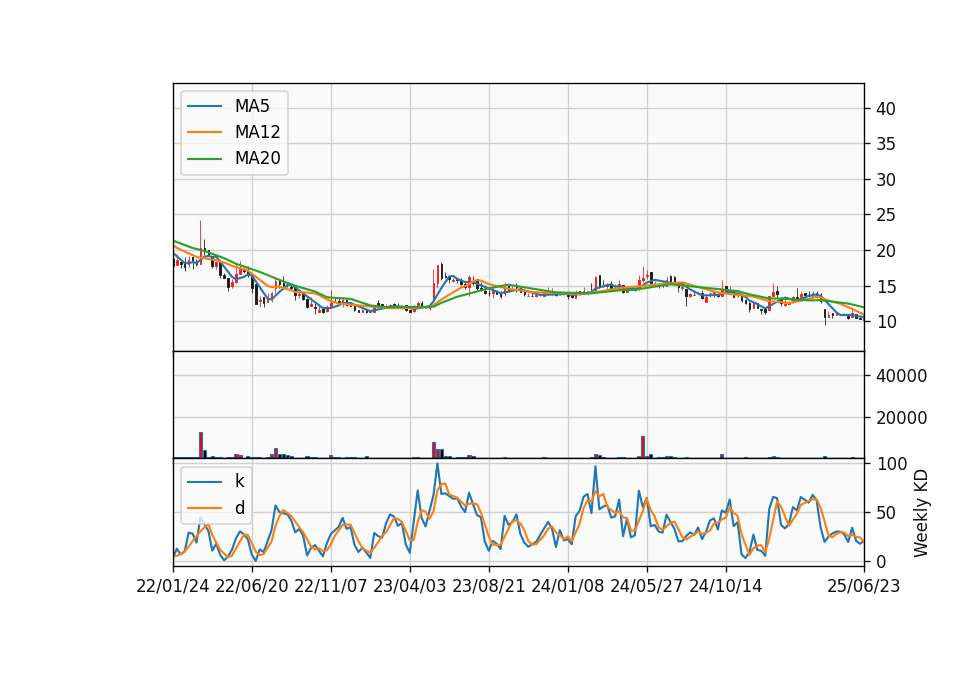This screenshot has height=690, width=960.
Task: Click the price axis value 25
Action: coord(886,216)
